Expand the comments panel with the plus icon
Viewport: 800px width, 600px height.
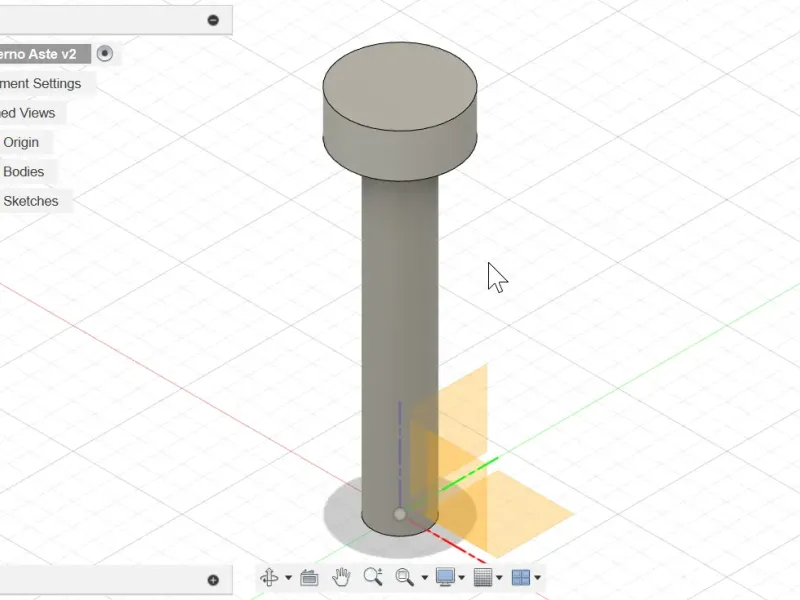(x=213, y=580)
